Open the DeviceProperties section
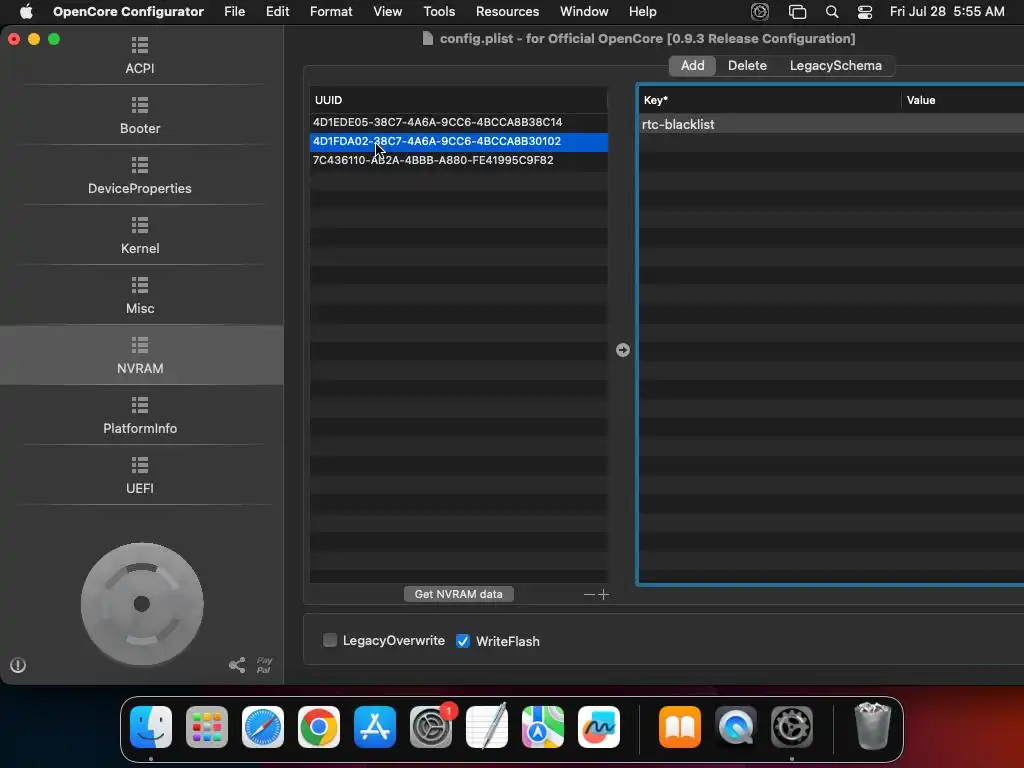 [140, 176]
